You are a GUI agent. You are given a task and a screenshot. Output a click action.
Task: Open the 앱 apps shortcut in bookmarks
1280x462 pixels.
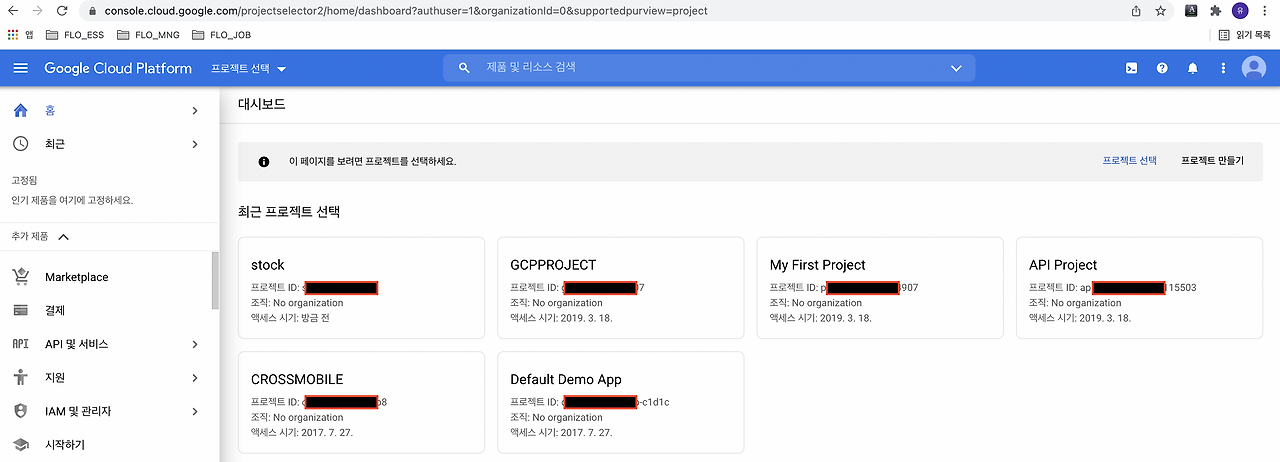click(x=21, y=35)
